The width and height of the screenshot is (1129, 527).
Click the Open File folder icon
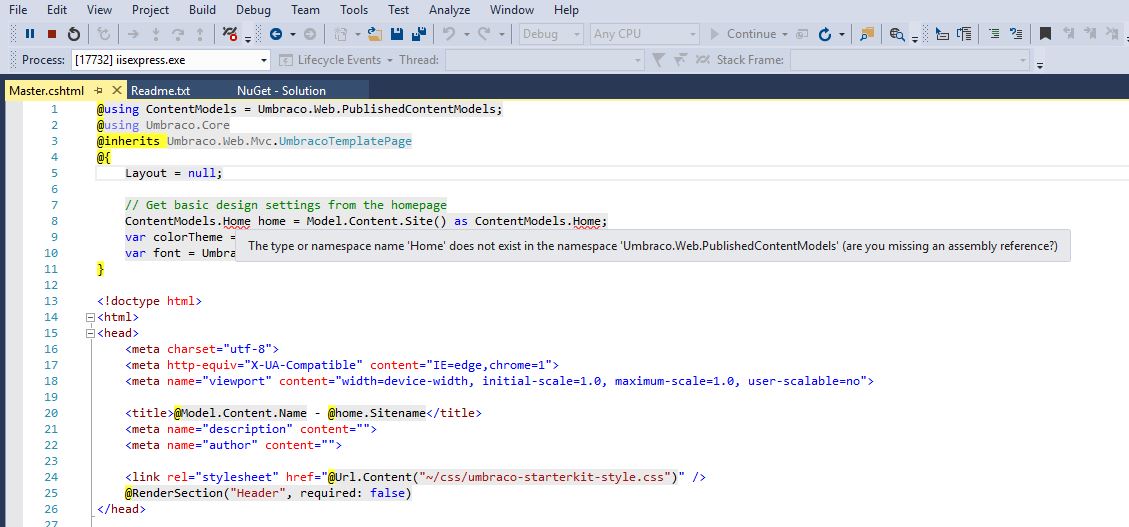(x=373, y=34)
